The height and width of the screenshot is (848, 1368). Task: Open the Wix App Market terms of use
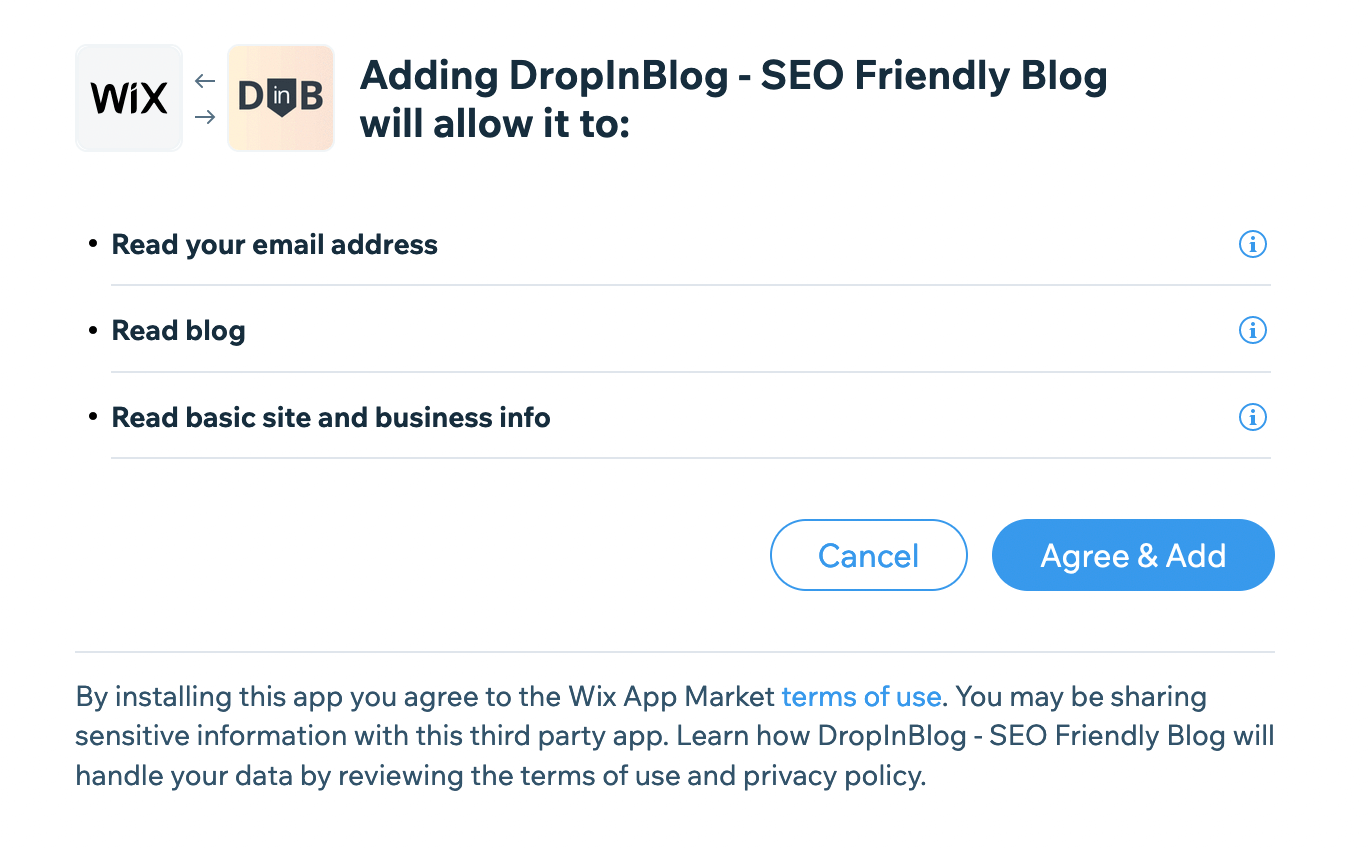tap(861, 696)
